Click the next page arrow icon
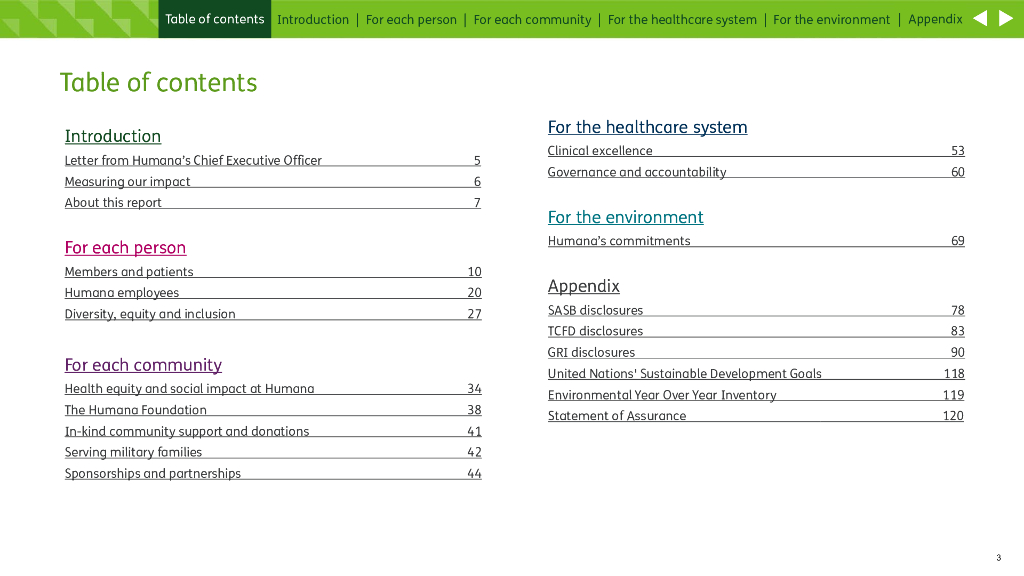This screenshot has height=576, width=1024. [x=1006, y=18]
